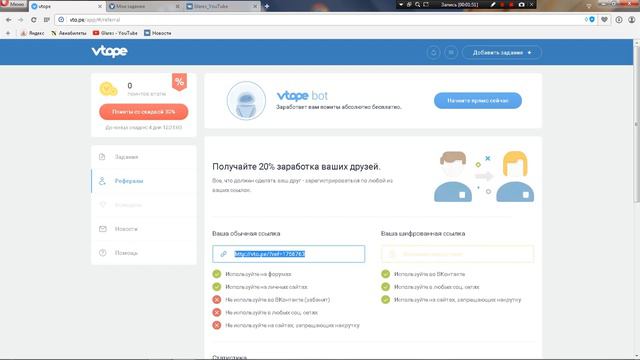Viewport: 640px width, 360px height.
Task: Click the site info icon in the address bar
Action: tap(61, 20)
